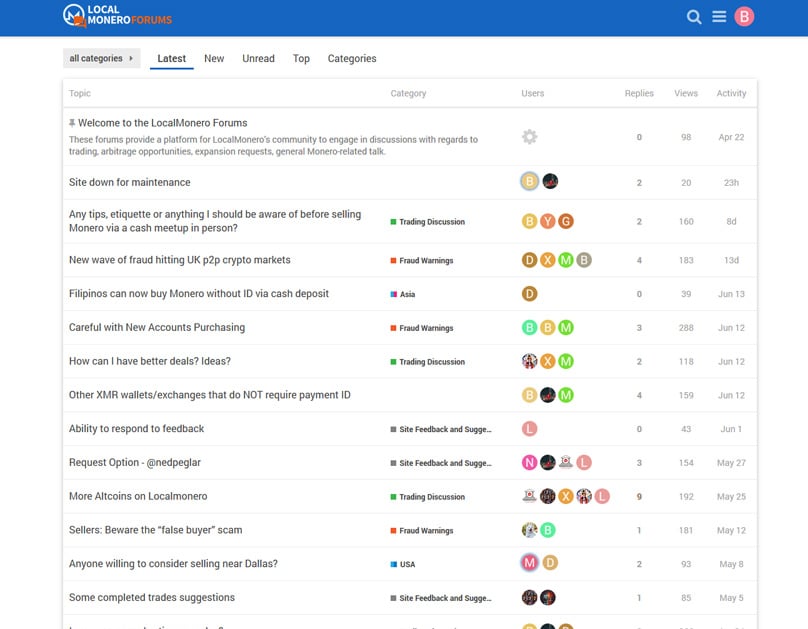
Task: Click grey B avatar in UK p2p fraud row
Action: pyautogui.click(x=584, y=260)
